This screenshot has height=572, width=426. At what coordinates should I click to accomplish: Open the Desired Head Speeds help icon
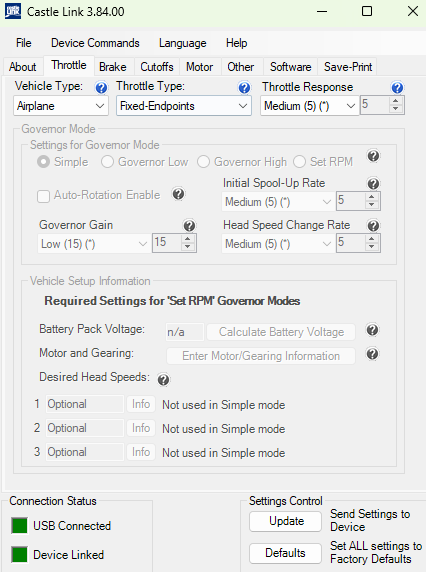163,380
